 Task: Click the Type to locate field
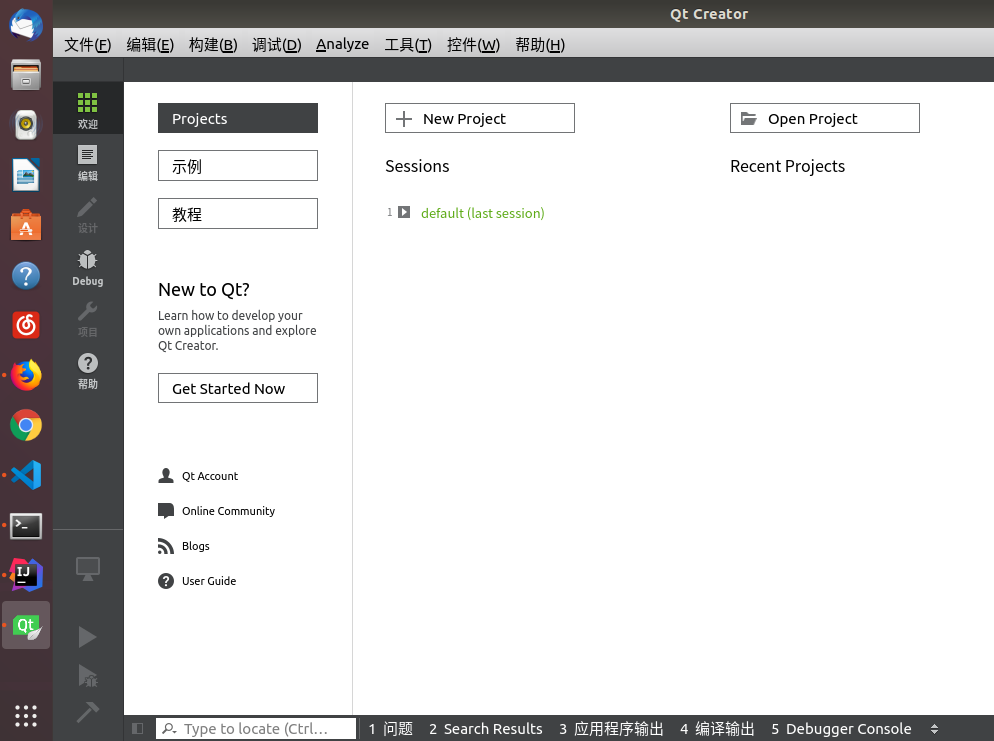[255, 728]
